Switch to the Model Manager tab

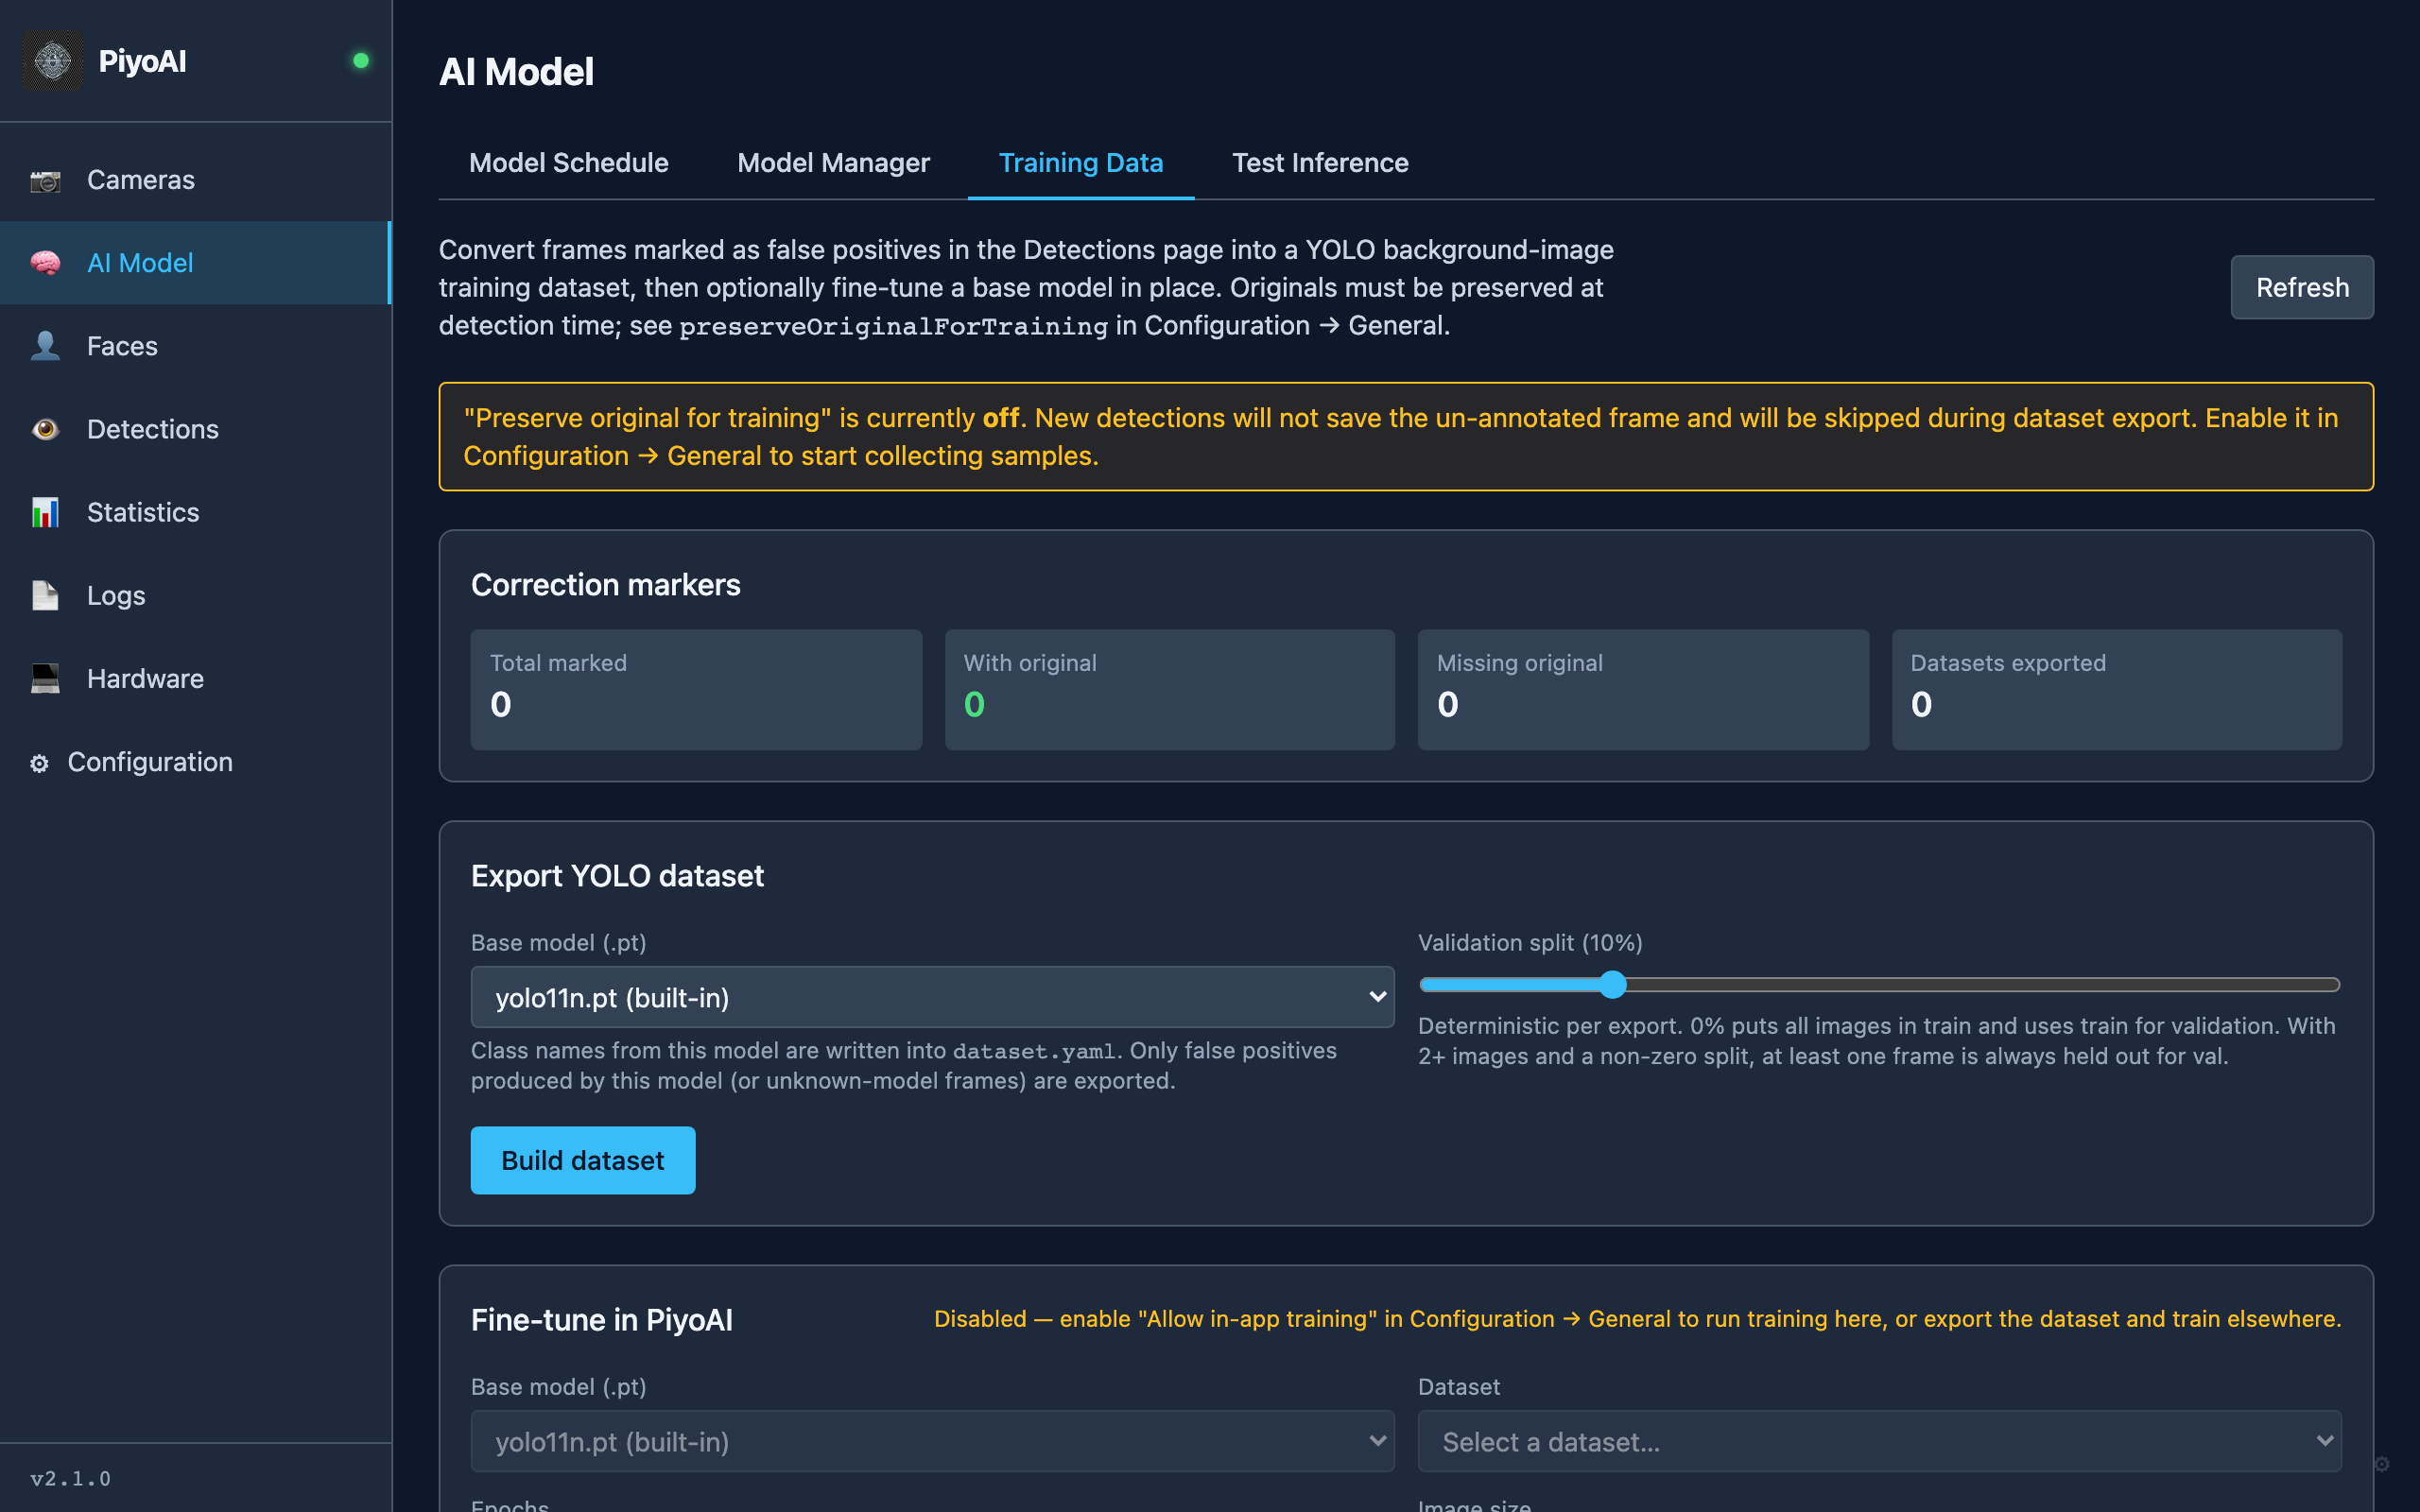[x=833, y=163]
